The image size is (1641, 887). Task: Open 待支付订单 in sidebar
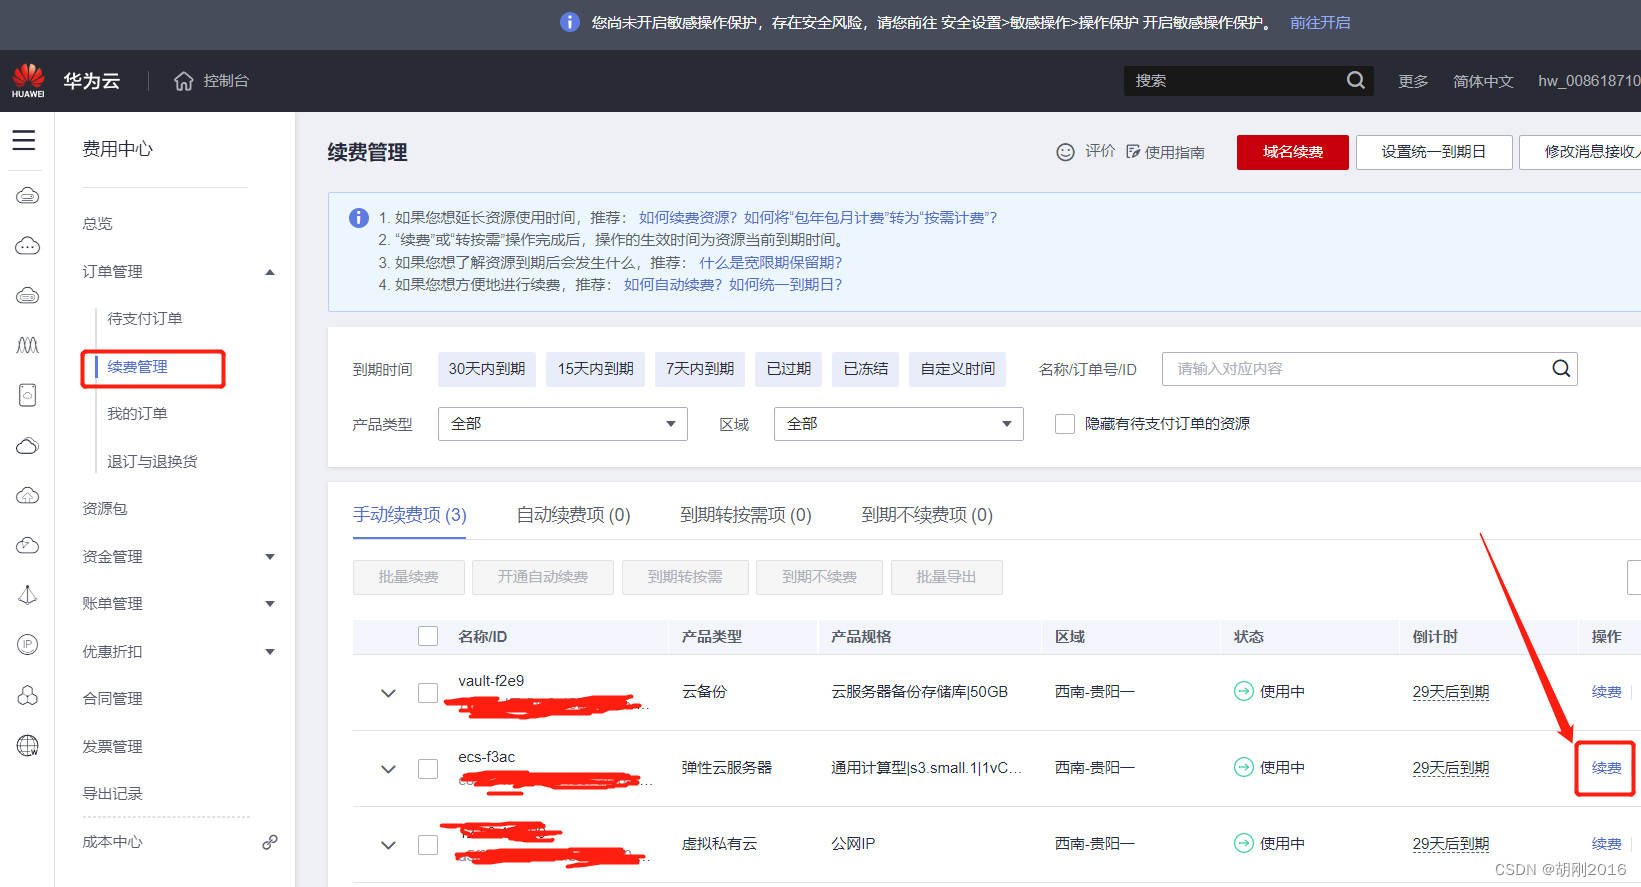tap(145, 319)
